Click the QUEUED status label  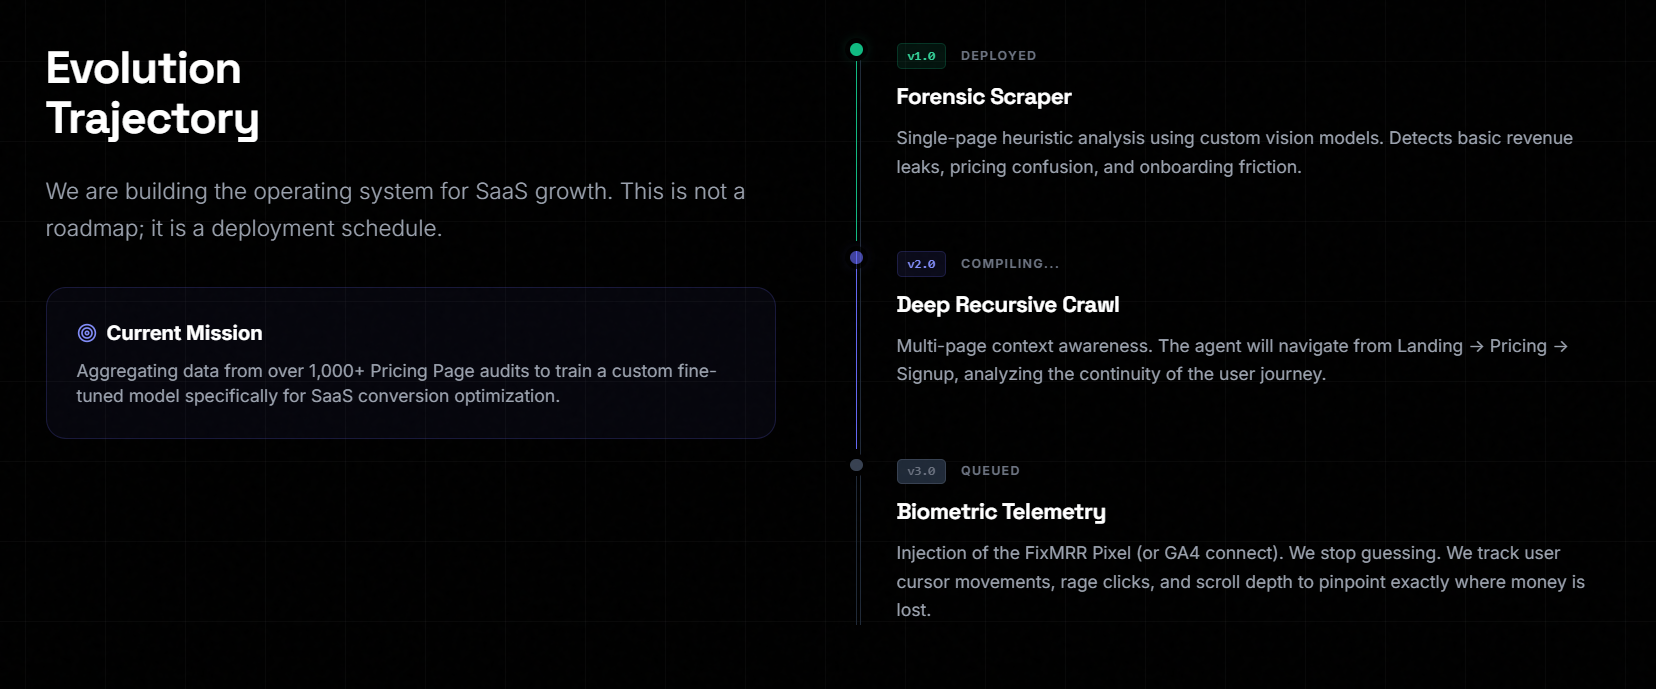(x=990, y=471)
